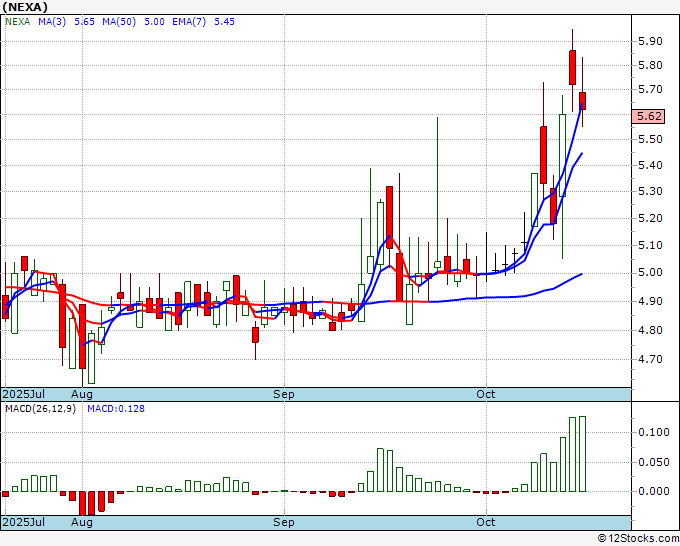Viewport: 680px width, 546px height.
Task: Click the MACD:0.128 value label
Action: click(116, 409)
